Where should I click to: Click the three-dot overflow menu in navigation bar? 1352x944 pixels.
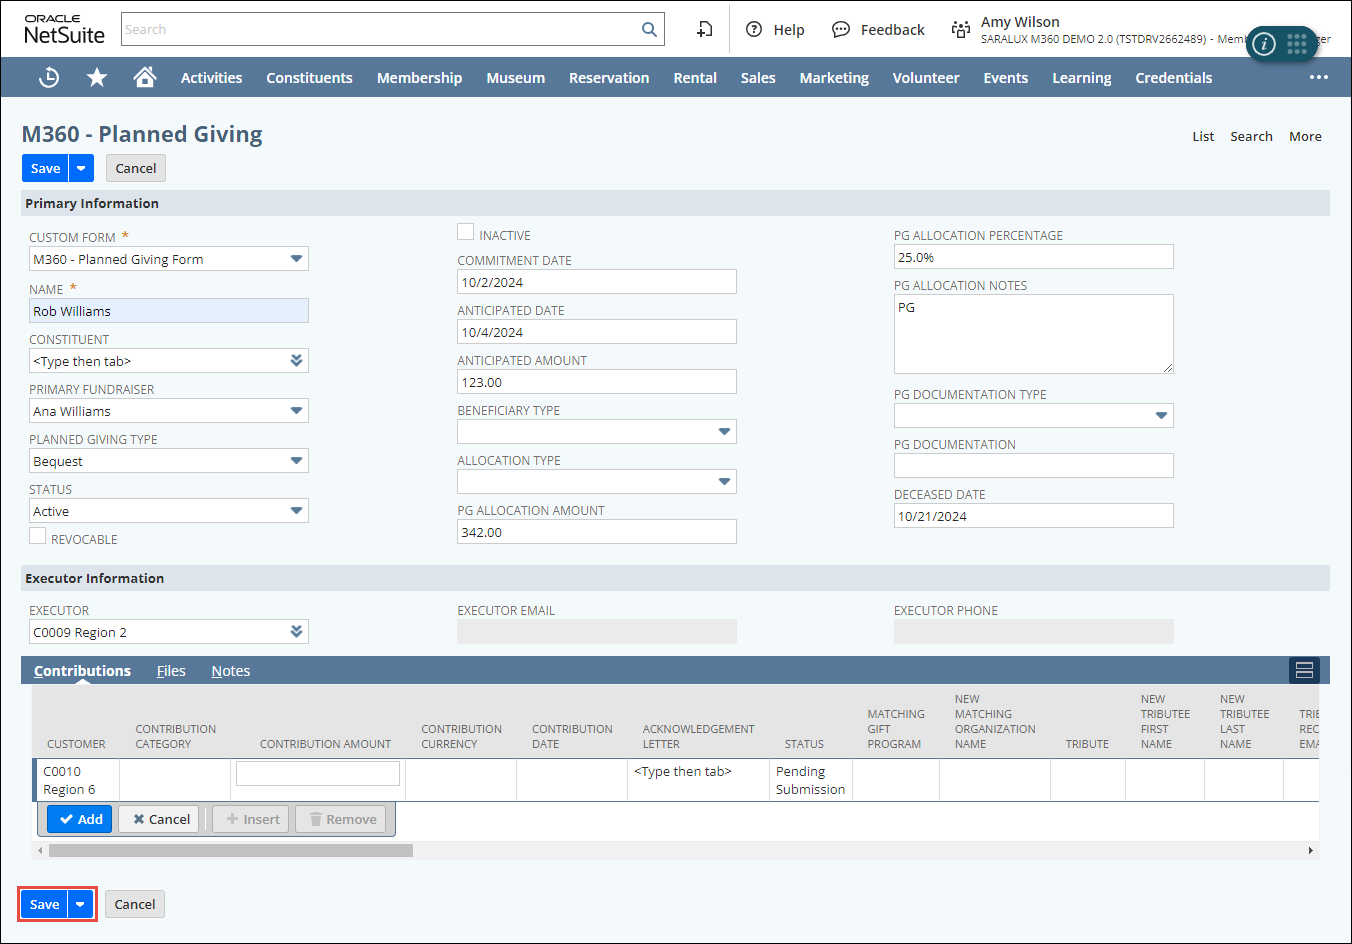pos(1319,77)
